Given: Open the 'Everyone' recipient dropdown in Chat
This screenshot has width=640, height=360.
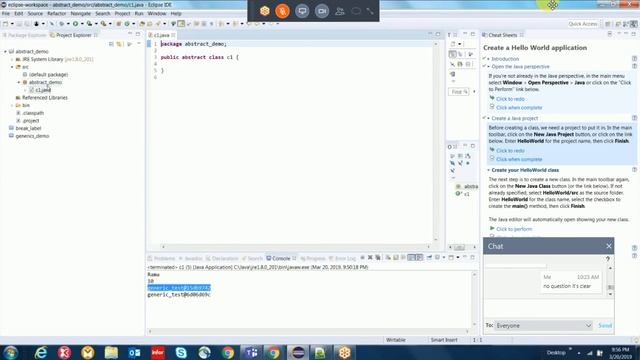Looking at the screenshot, I should (543, 325).
